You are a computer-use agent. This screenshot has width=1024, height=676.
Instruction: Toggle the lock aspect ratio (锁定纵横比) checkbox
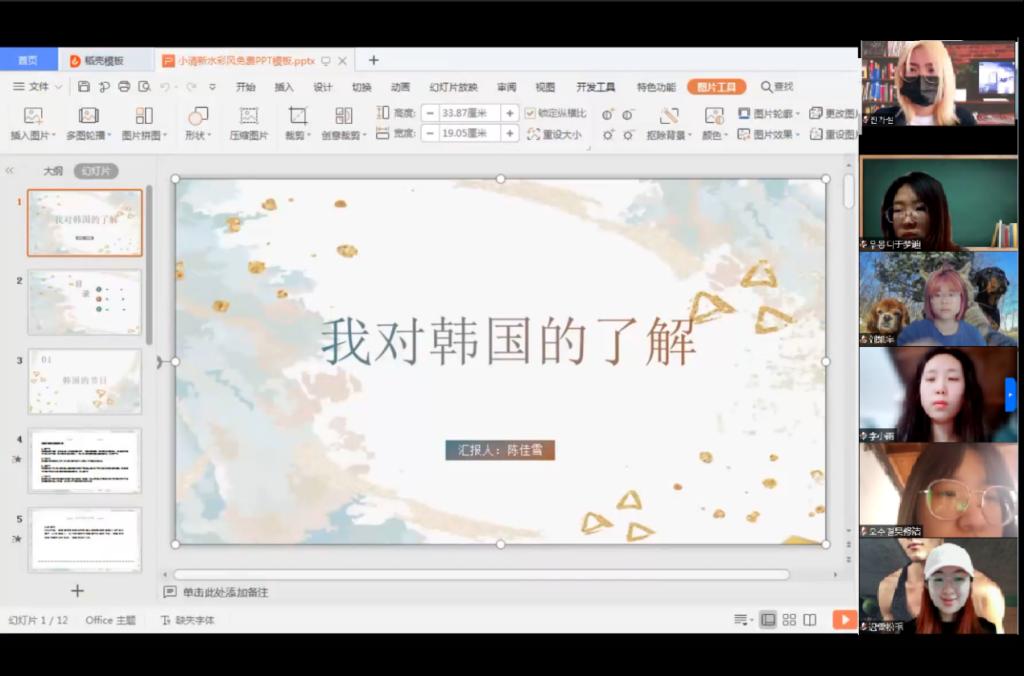tap(531, 113)
